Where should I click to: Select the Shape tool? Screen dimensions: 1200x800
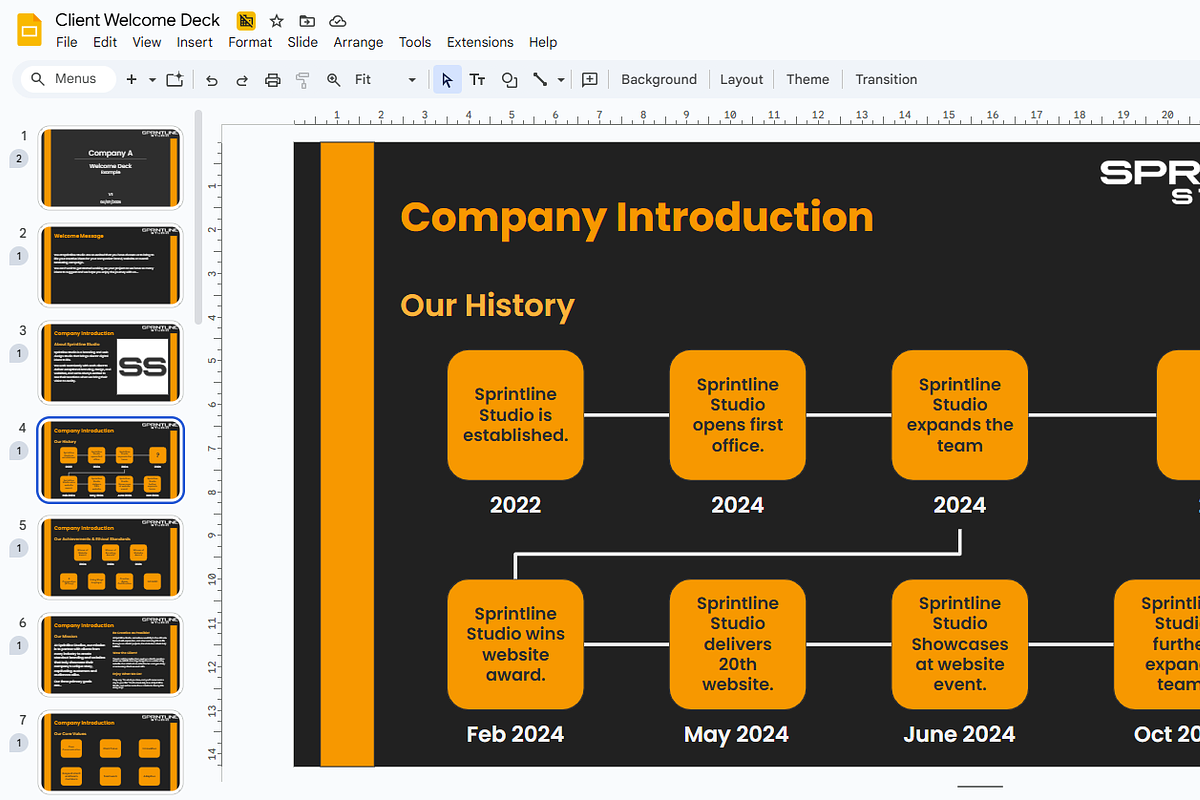[509, 80]
